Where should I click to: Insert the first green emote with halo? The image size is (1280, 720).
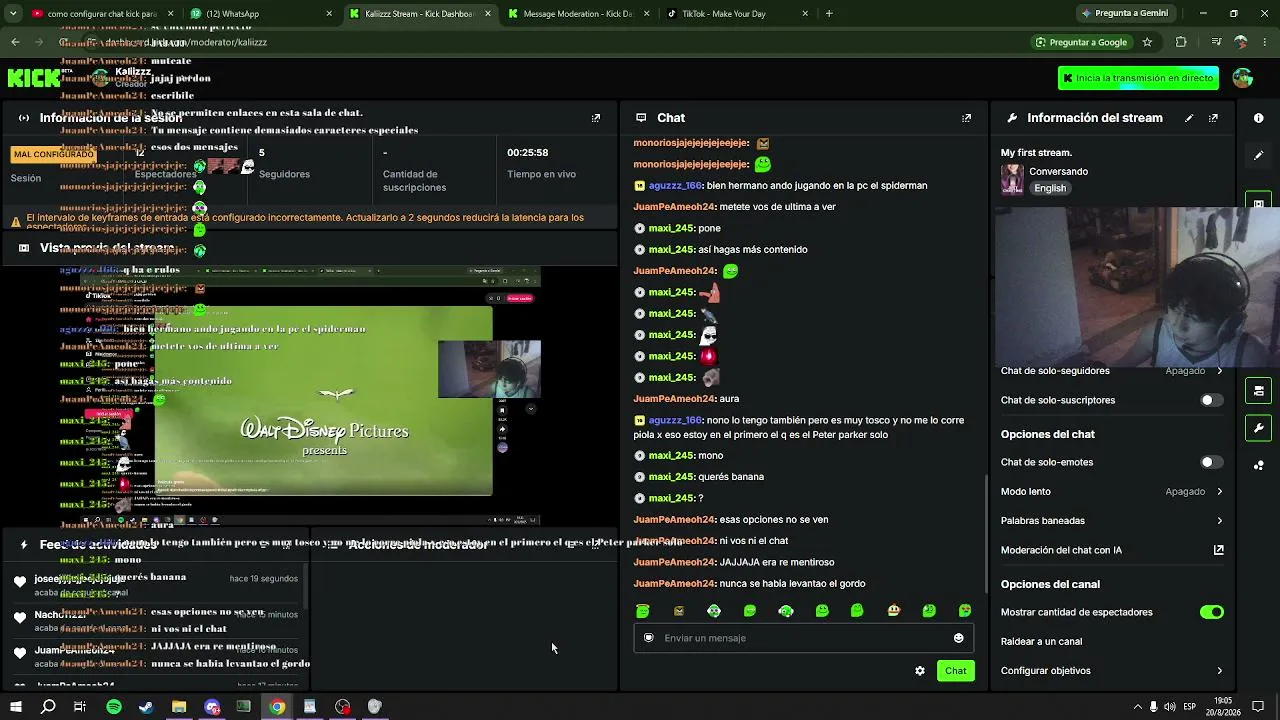click(643, 611)
